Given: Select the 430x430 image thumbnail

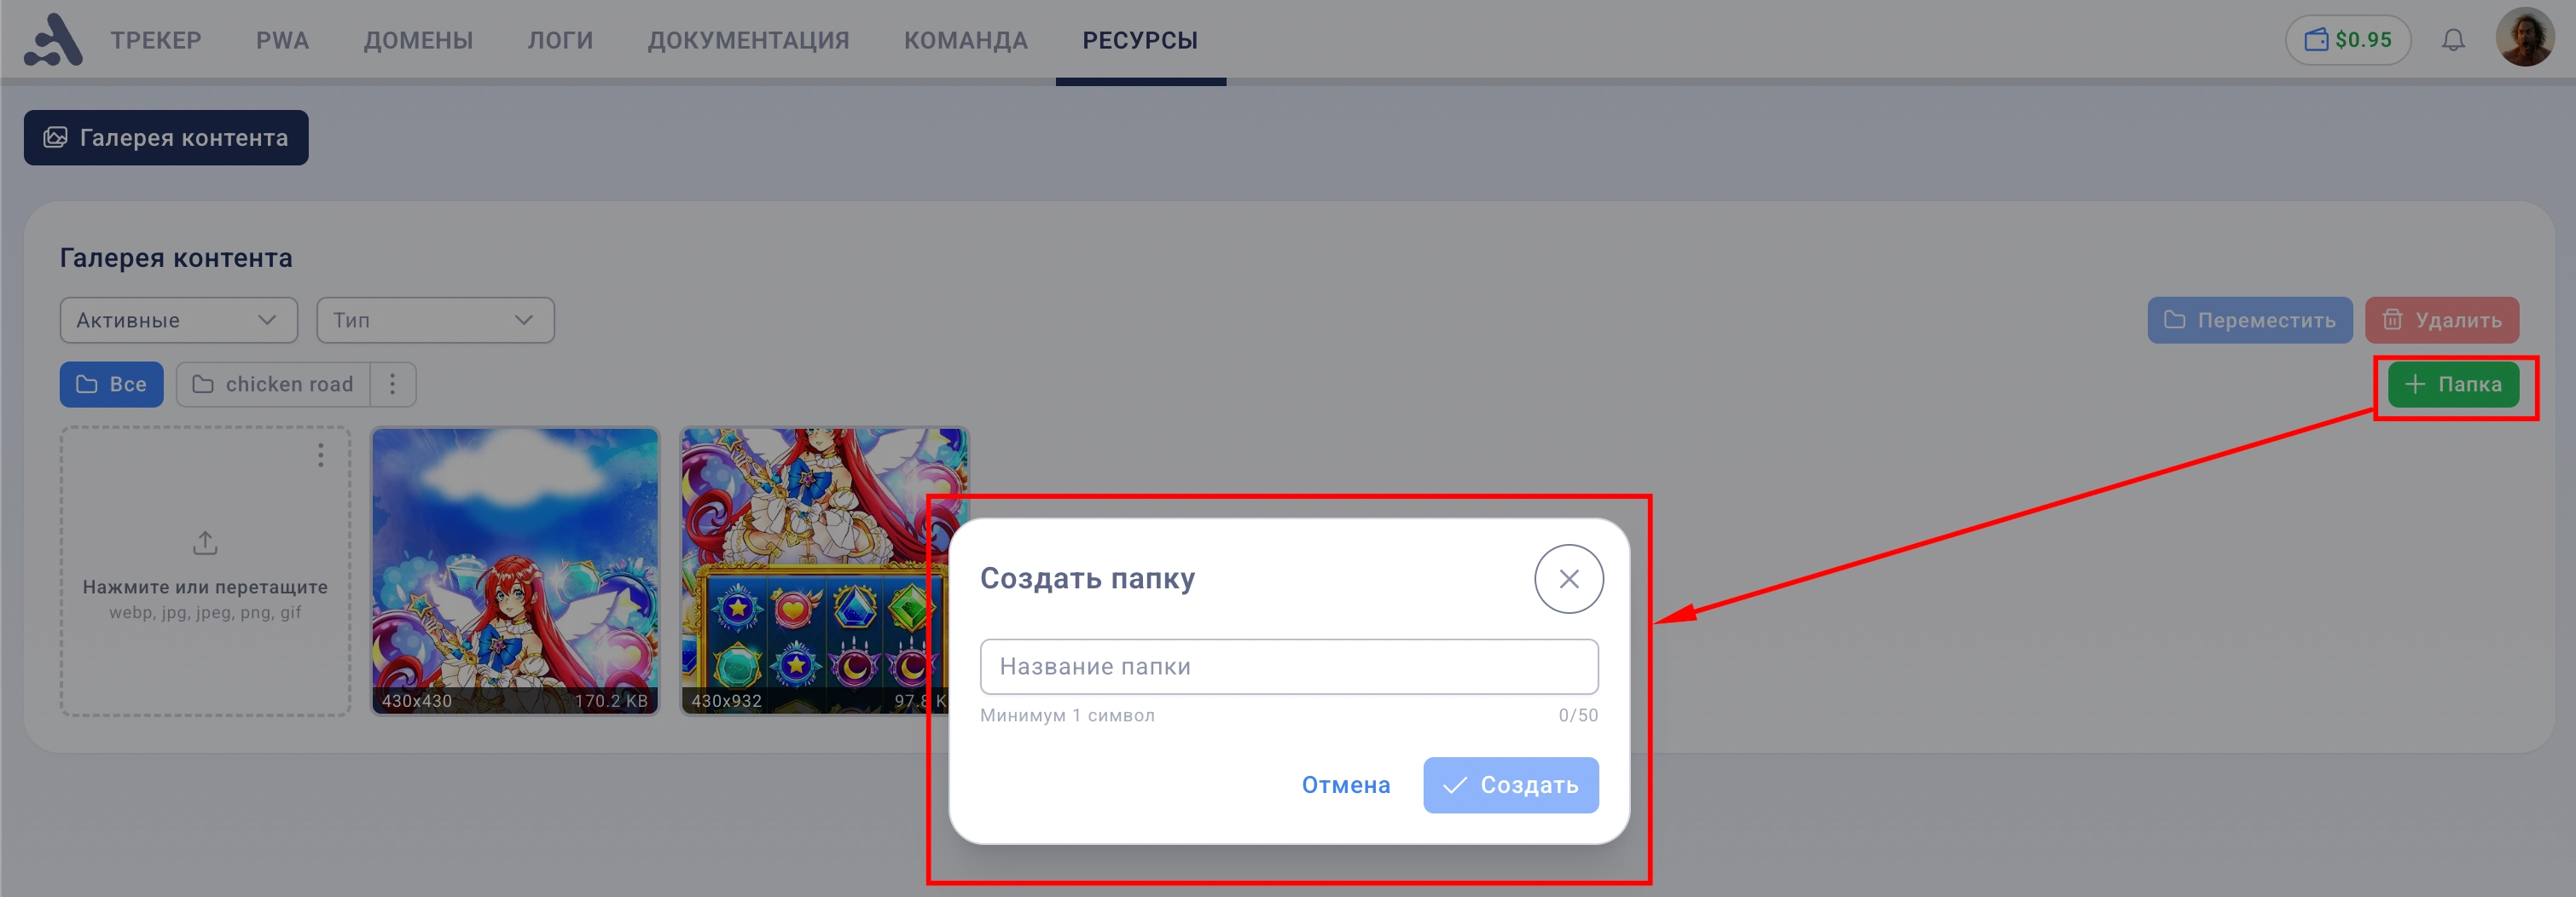Looking at the screenshot, I should pos(515,571).
